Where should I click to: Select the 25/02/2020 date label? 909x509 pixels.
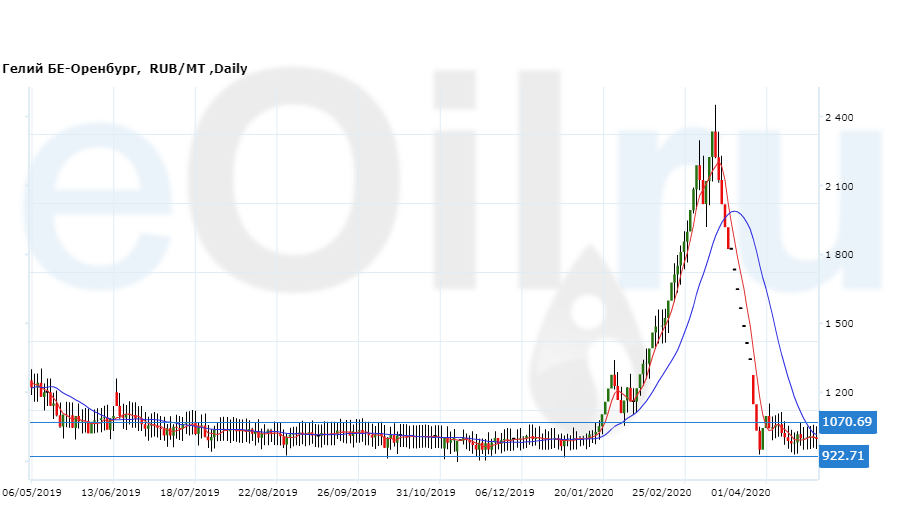coord(662,493)
